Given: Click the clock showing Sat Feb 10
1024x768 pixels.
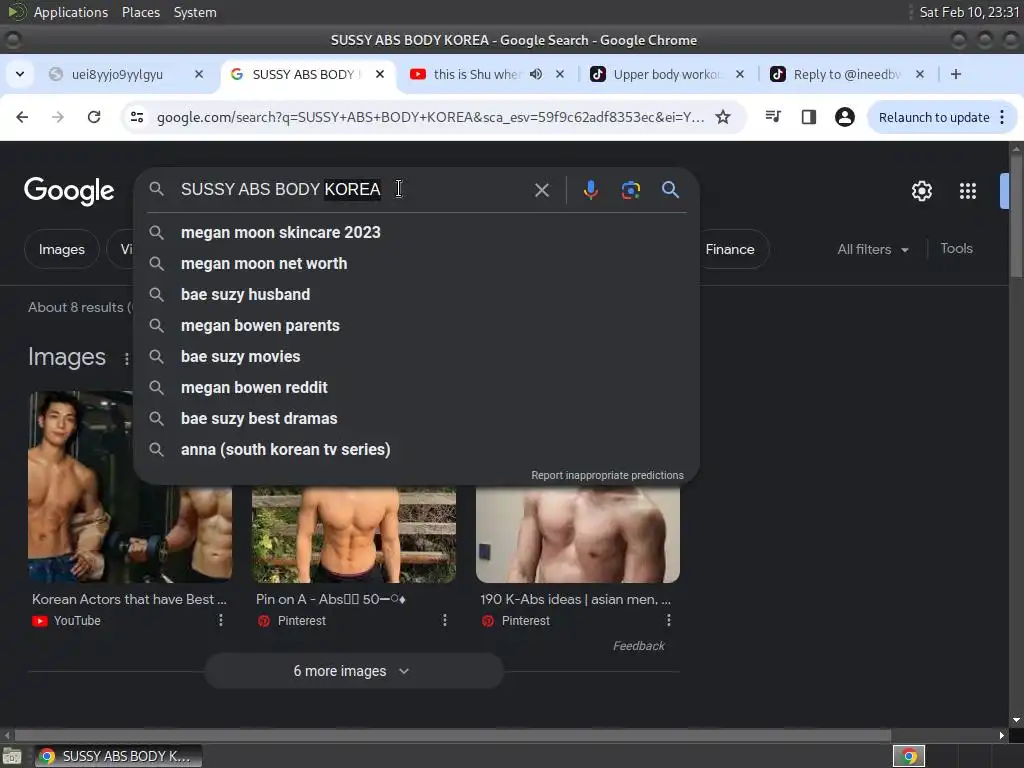Looking at the screenshot, I should [969, 12].
